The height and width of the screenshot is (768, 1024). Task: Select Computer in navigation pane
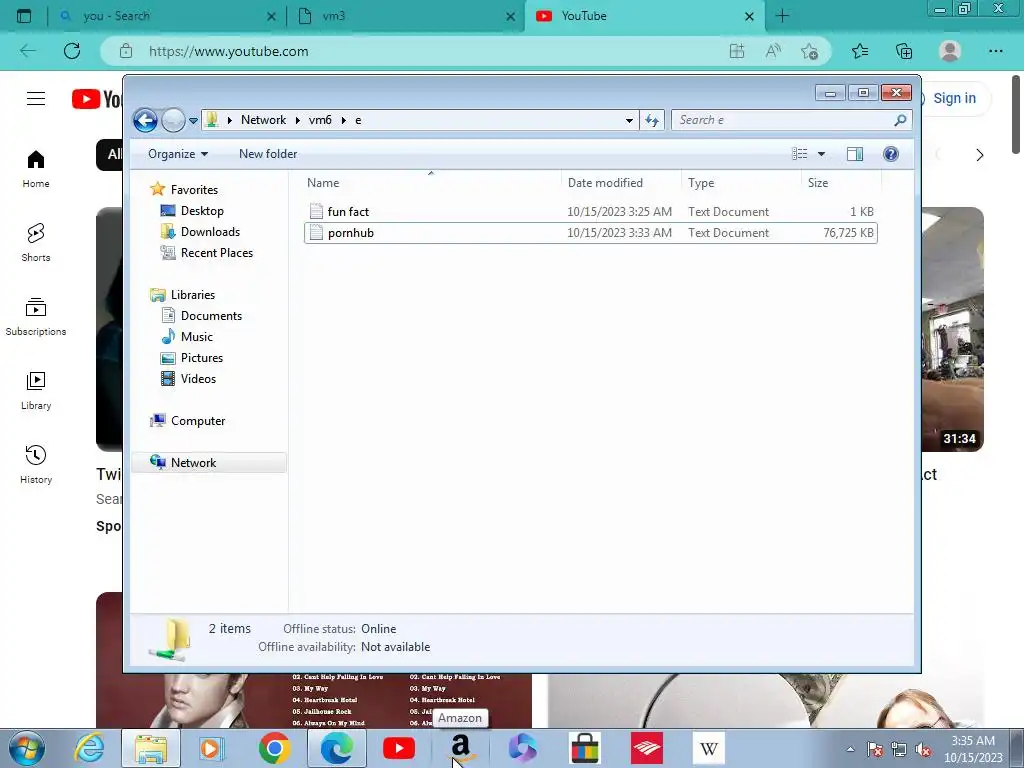[x=198, y=421]
